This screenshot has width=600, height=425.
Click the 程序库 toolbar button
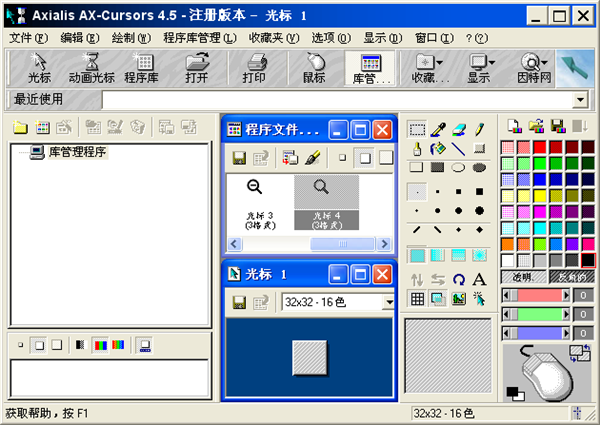click(142, 68)
